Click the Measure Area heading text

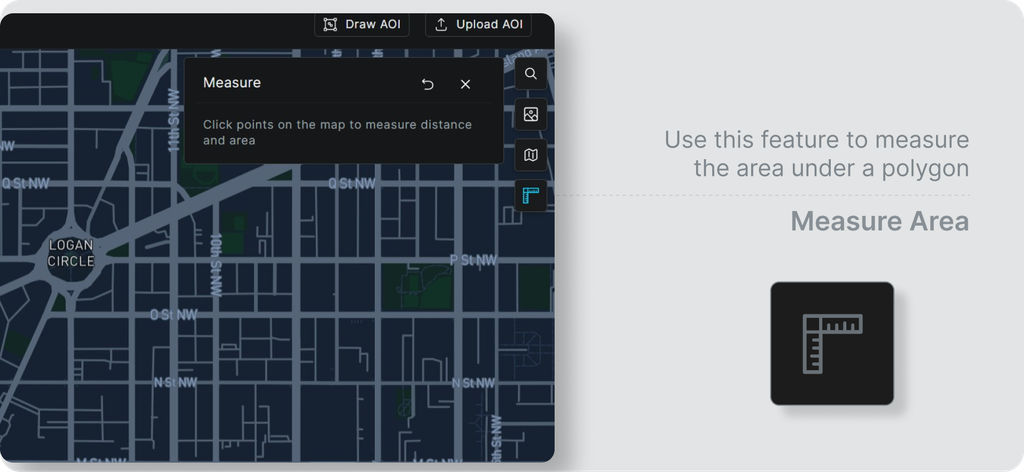[x=880, y=221]
